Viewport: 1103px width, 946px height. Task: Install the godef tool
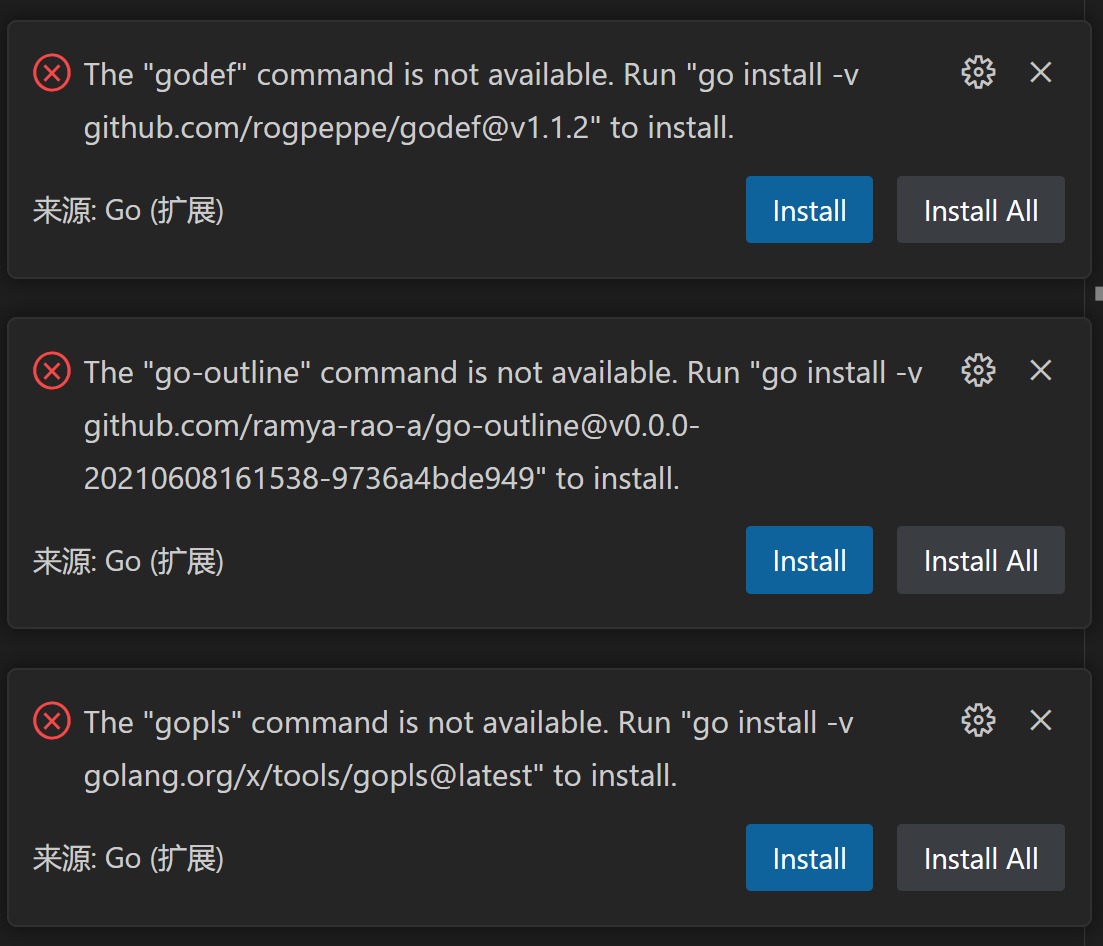point(809,210)
